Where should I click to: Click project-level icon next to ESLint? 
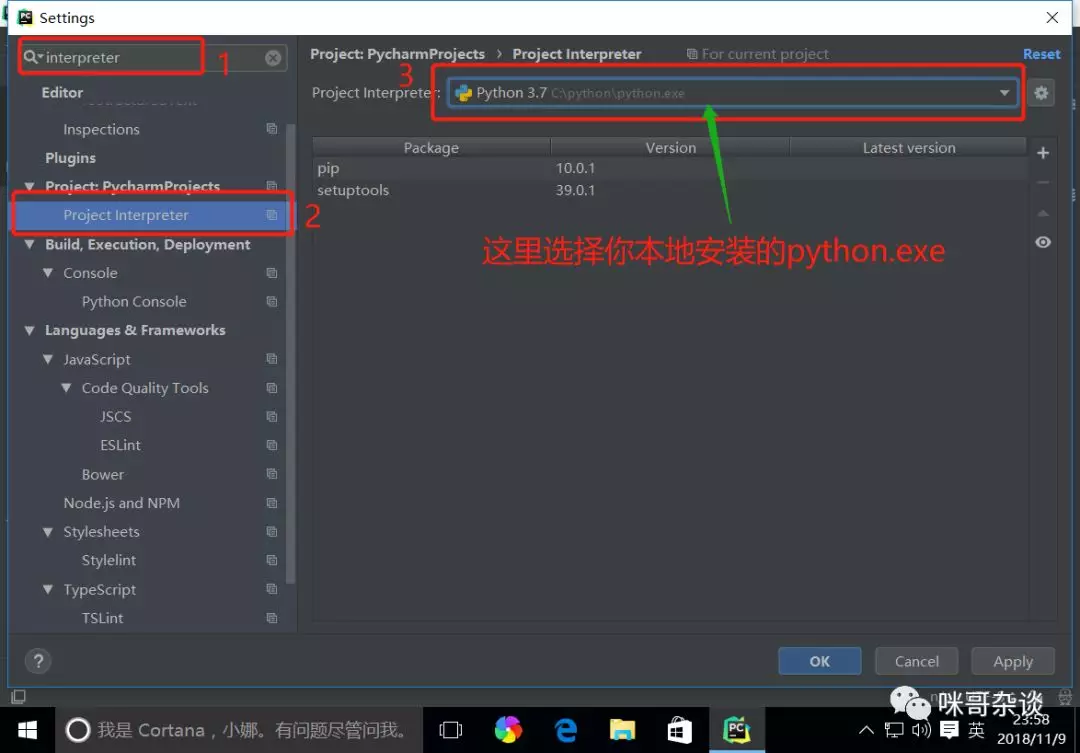tap(271, 445)
